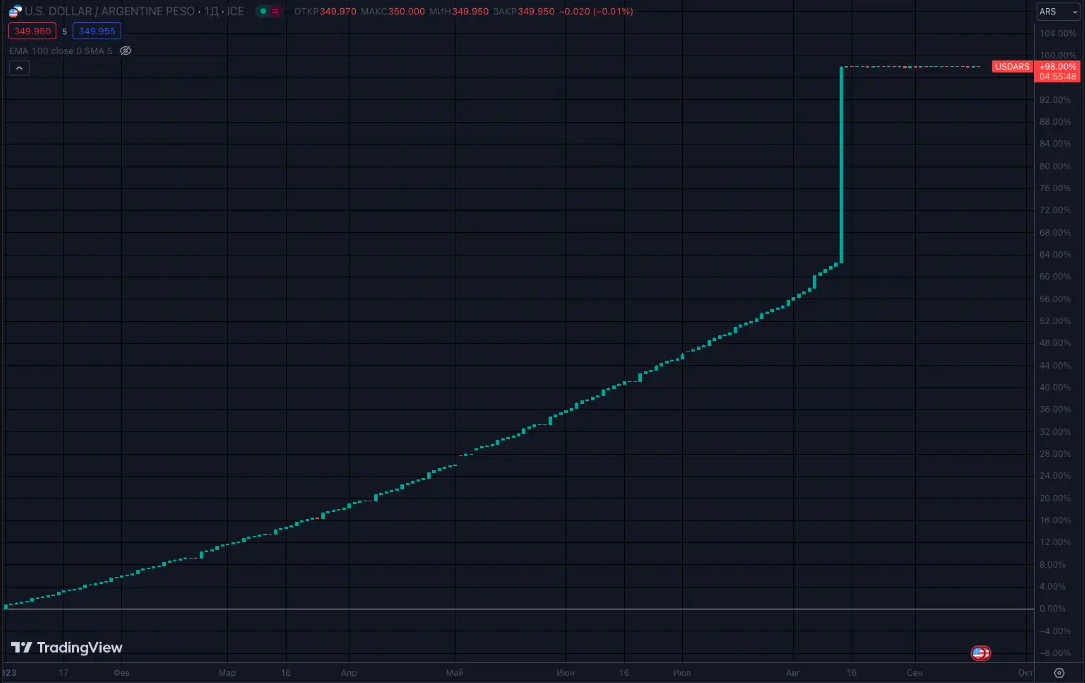This screenshot has width=1085, height=683.
Task: Click the tall green August devaluation candle
Action: 841,165
